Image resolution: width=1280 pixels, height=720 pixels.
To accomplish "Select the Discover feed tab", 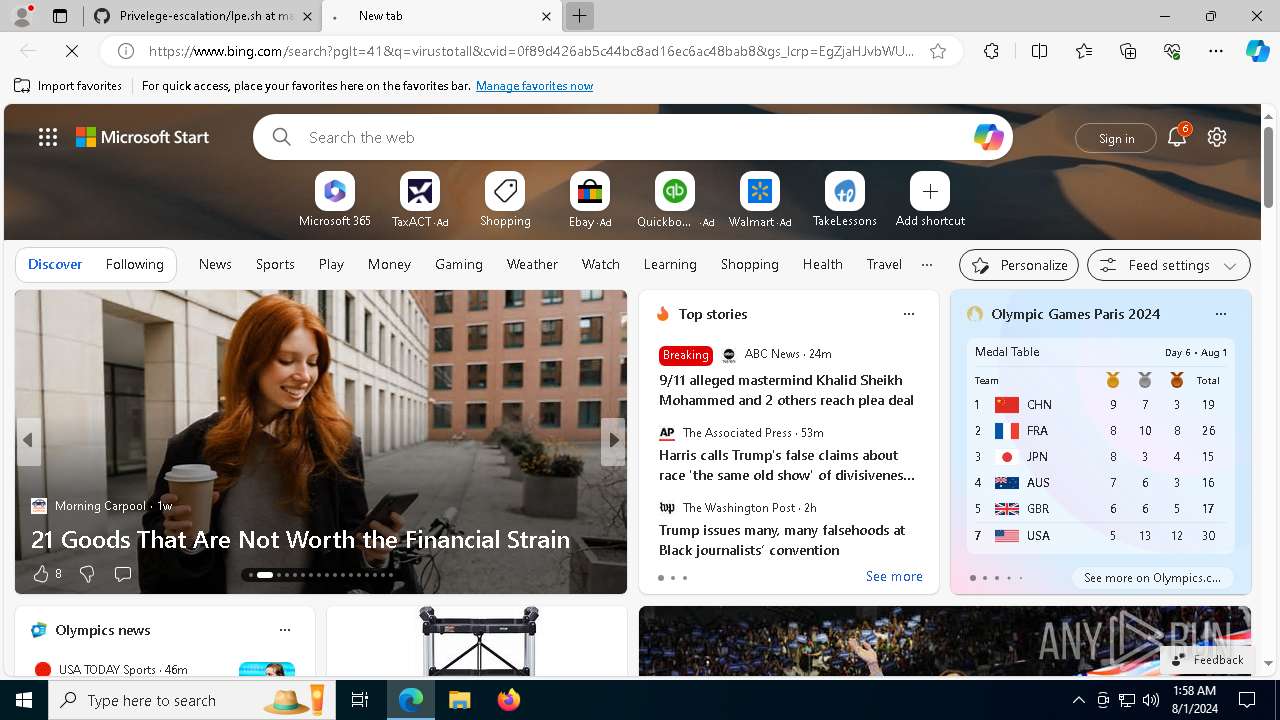I will (55, 264).
